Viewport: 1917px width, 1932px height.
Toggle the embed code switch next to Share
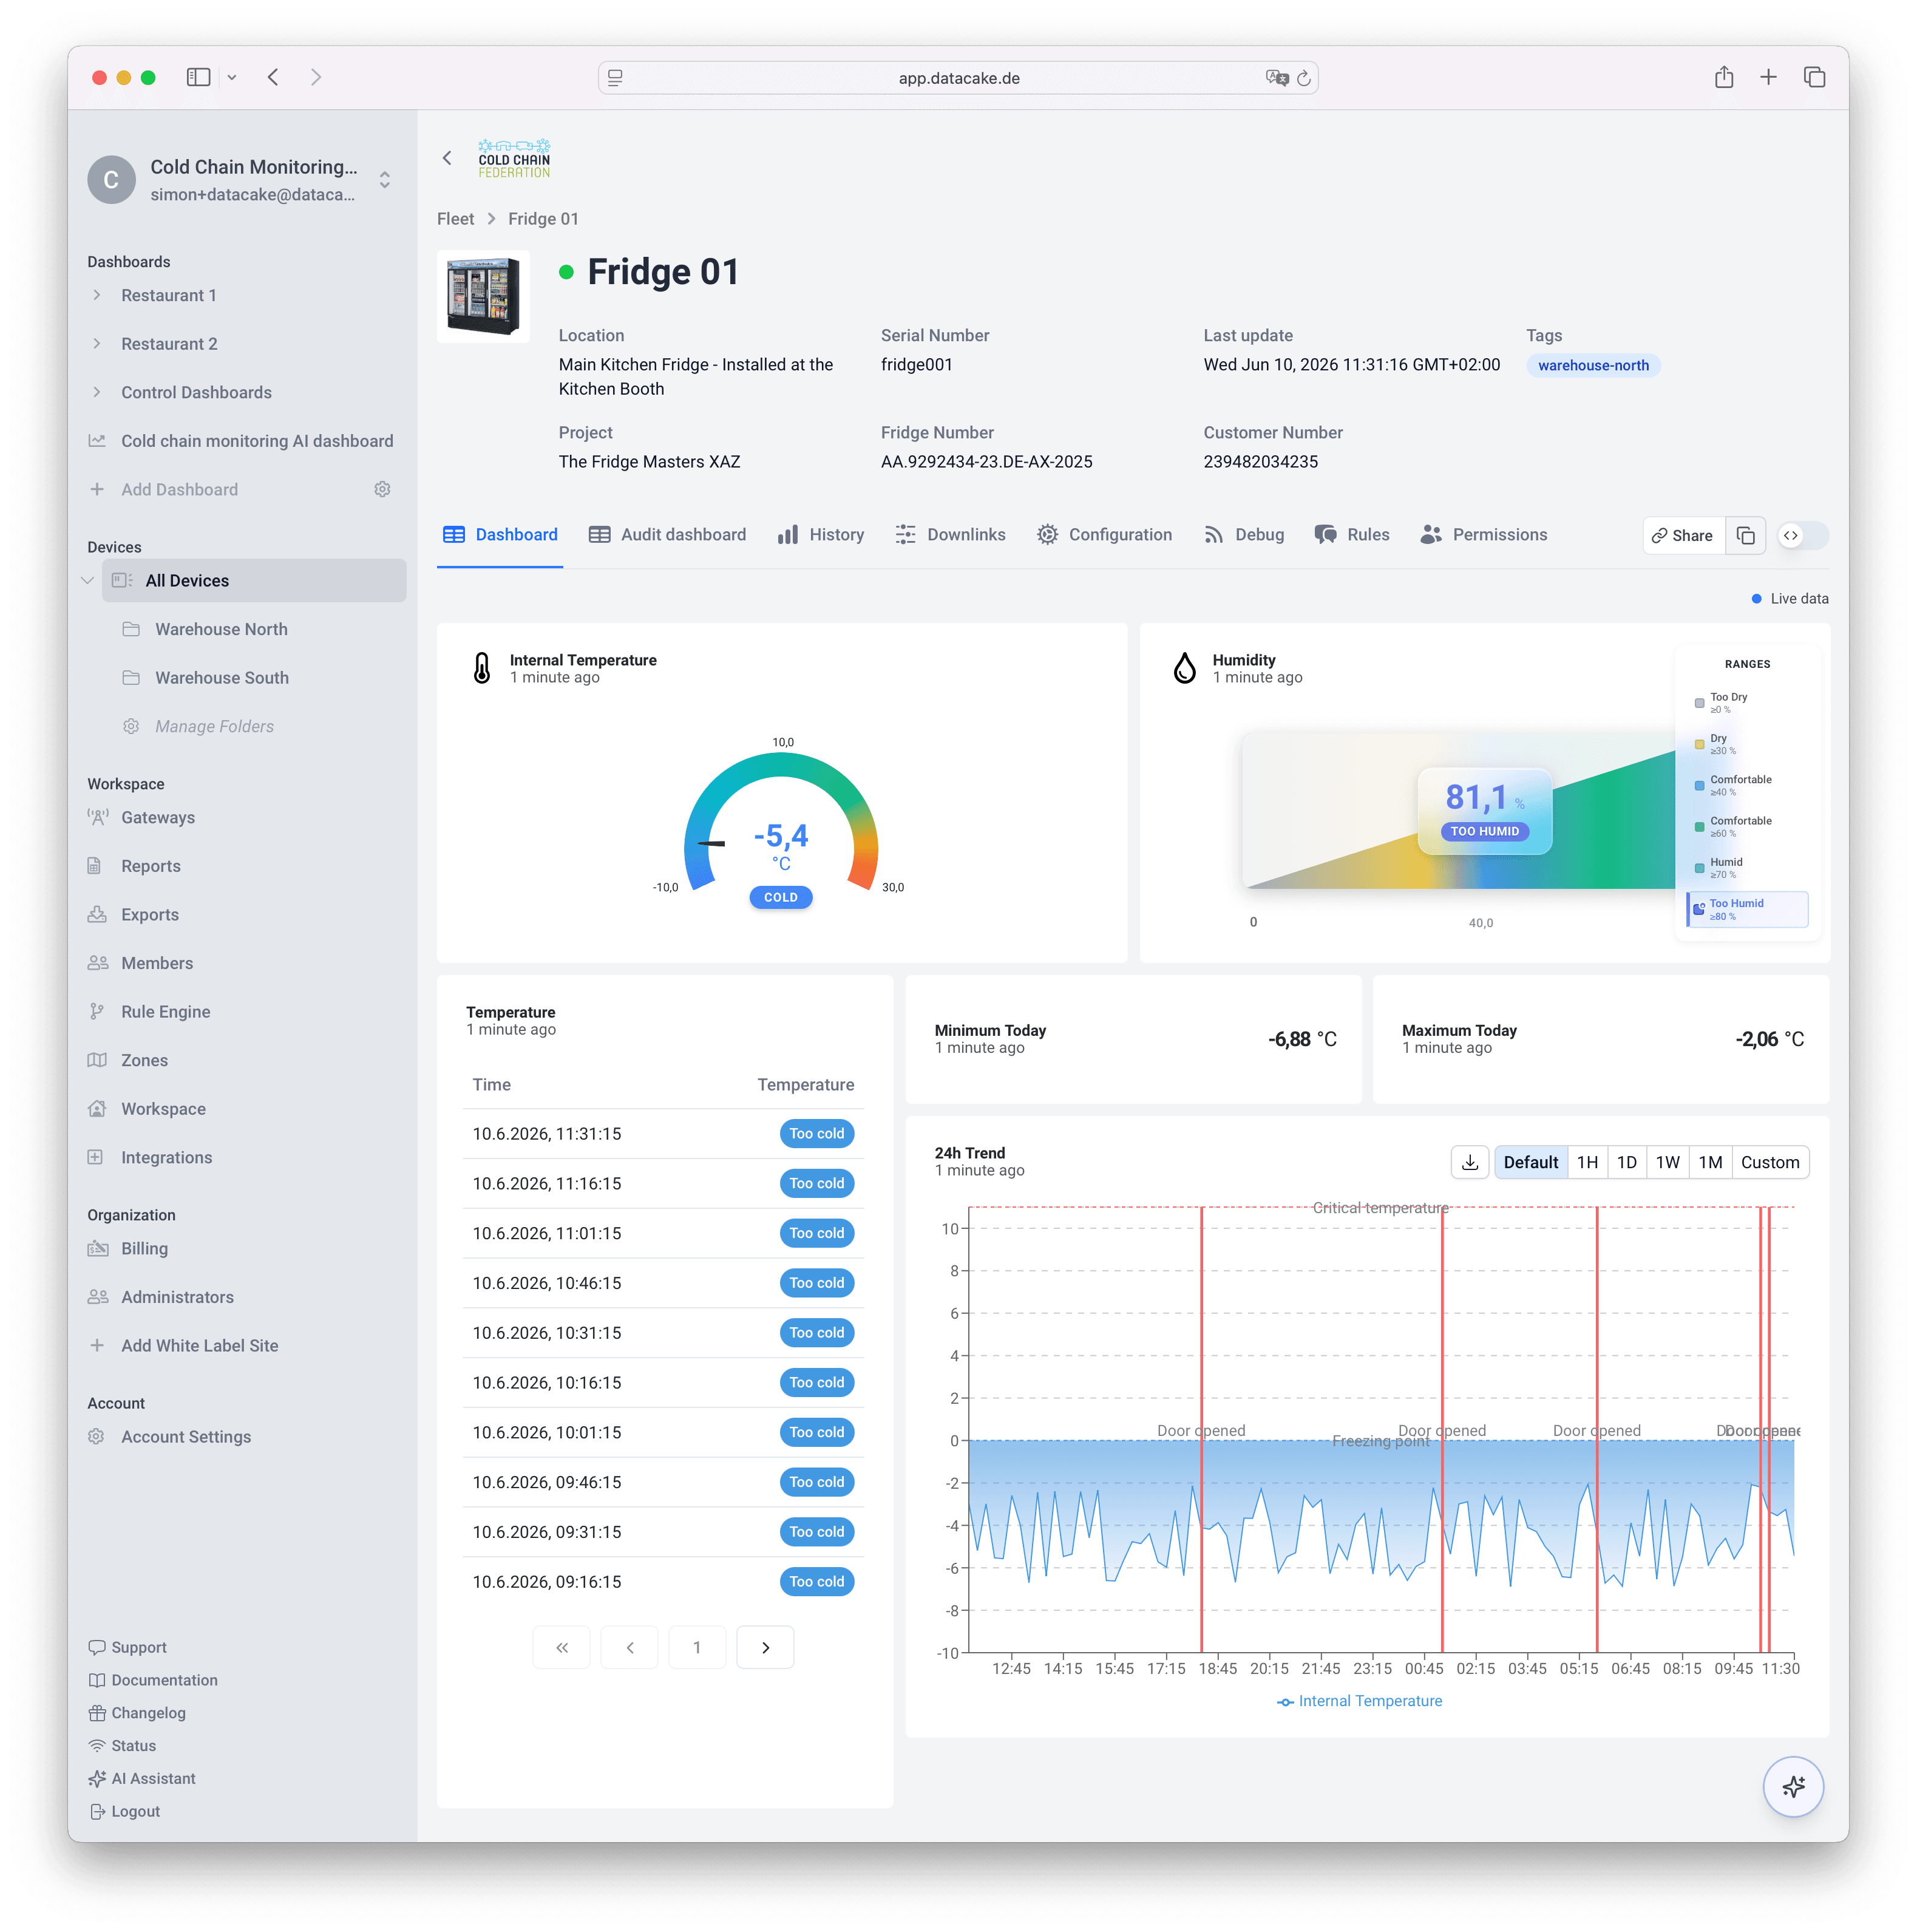tap(1803, 536)
